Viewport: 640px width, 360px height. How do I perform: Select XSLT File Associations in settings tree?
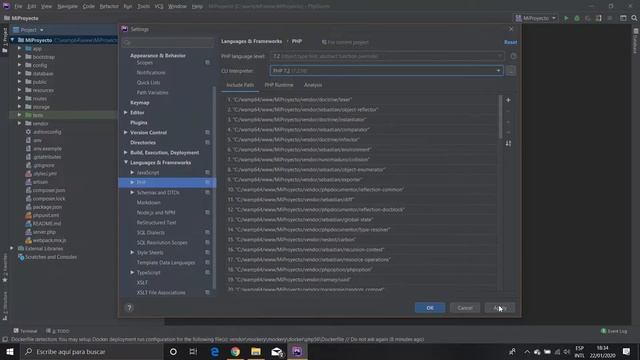(161, 292)
